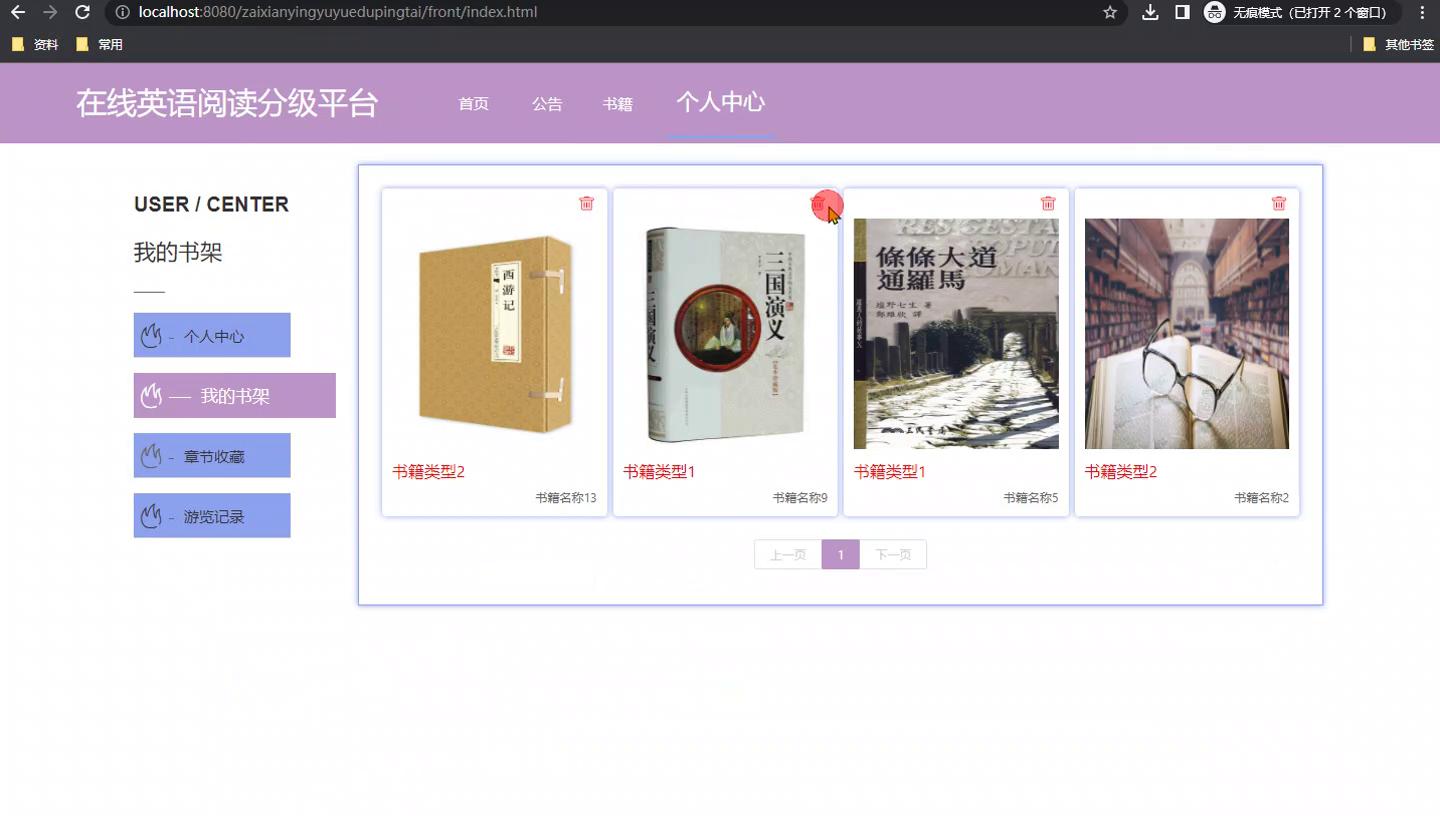The image size is (1440, 816).
Task: Open 條條大道通羅馬 book cover thumbnail
Action: (x=956, y=334)
